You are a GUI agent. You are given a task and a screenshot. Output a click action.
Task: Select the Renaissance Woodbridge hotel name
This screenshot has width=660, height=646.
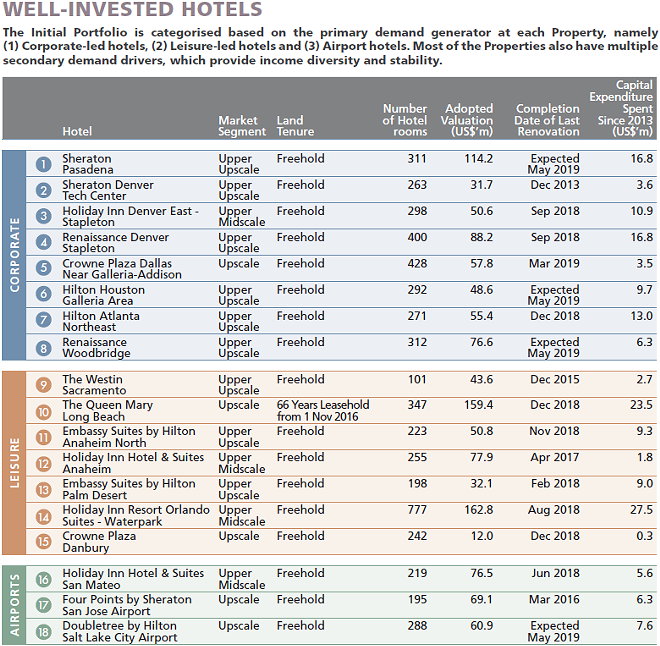tap(96, 347)
